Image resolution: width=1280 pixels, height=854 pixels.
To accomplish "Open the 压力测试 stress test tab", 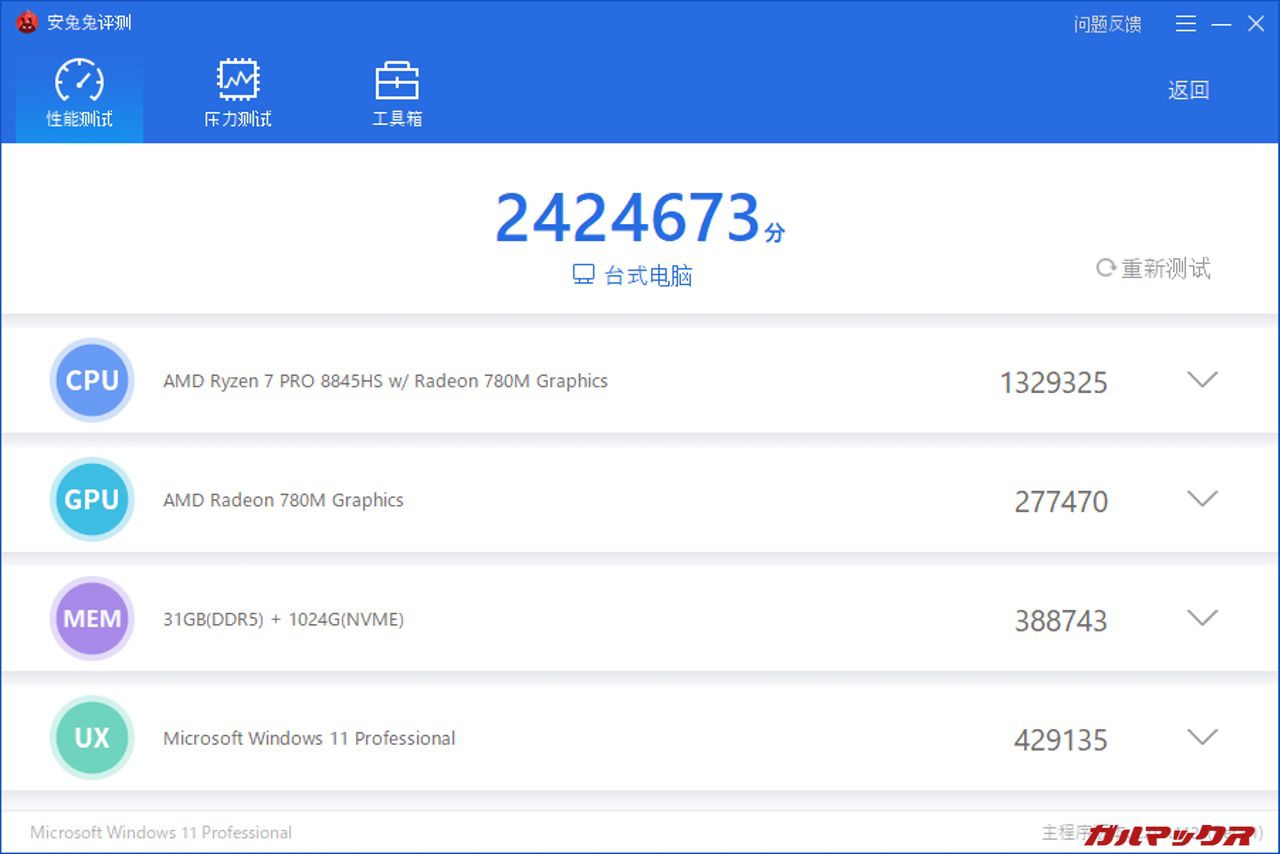I will click(x=238, y=94).
